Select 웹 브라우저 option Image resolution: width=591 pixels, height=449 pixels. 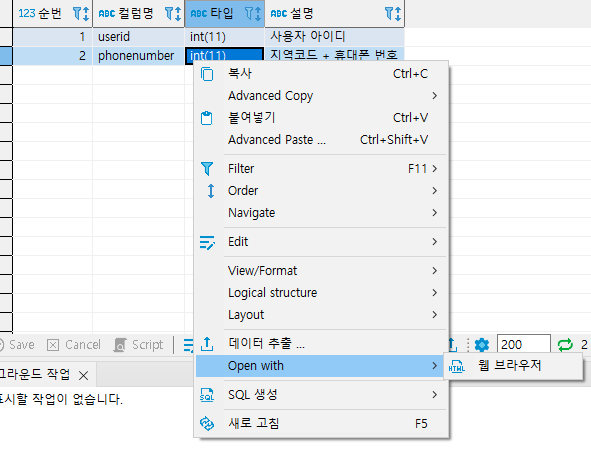coord(513,366)
